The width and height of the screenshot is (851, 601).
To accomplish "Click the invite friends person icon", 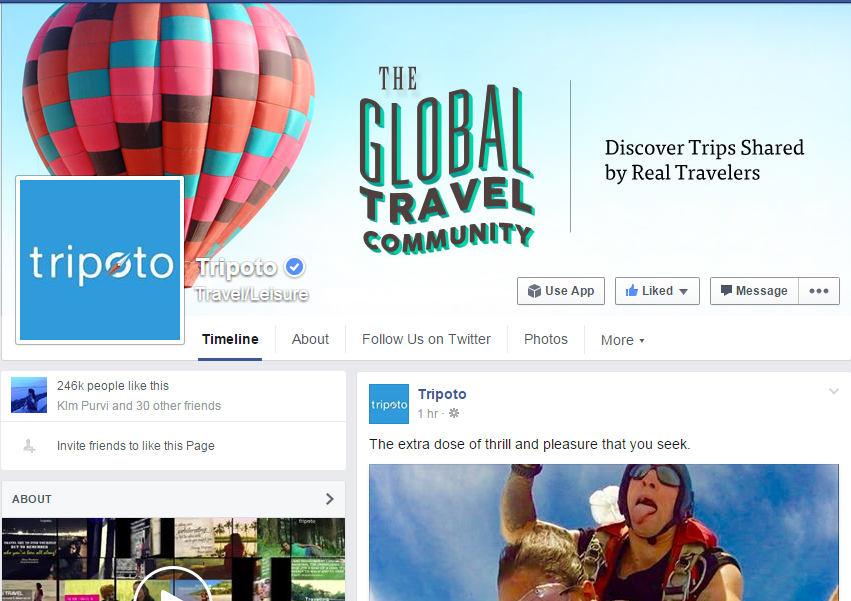I will pos(29,446).
